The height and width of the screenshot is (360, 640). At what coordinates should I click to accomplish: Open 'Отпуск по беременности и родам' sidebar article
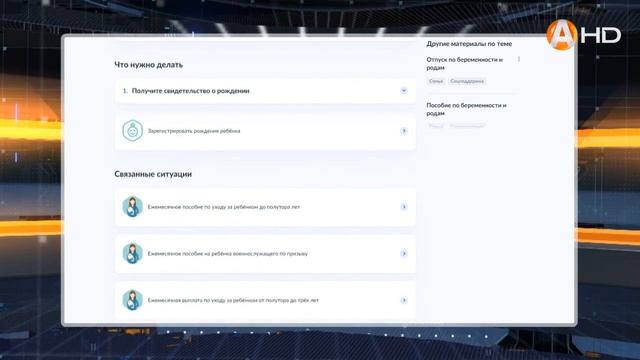[464, 64]
